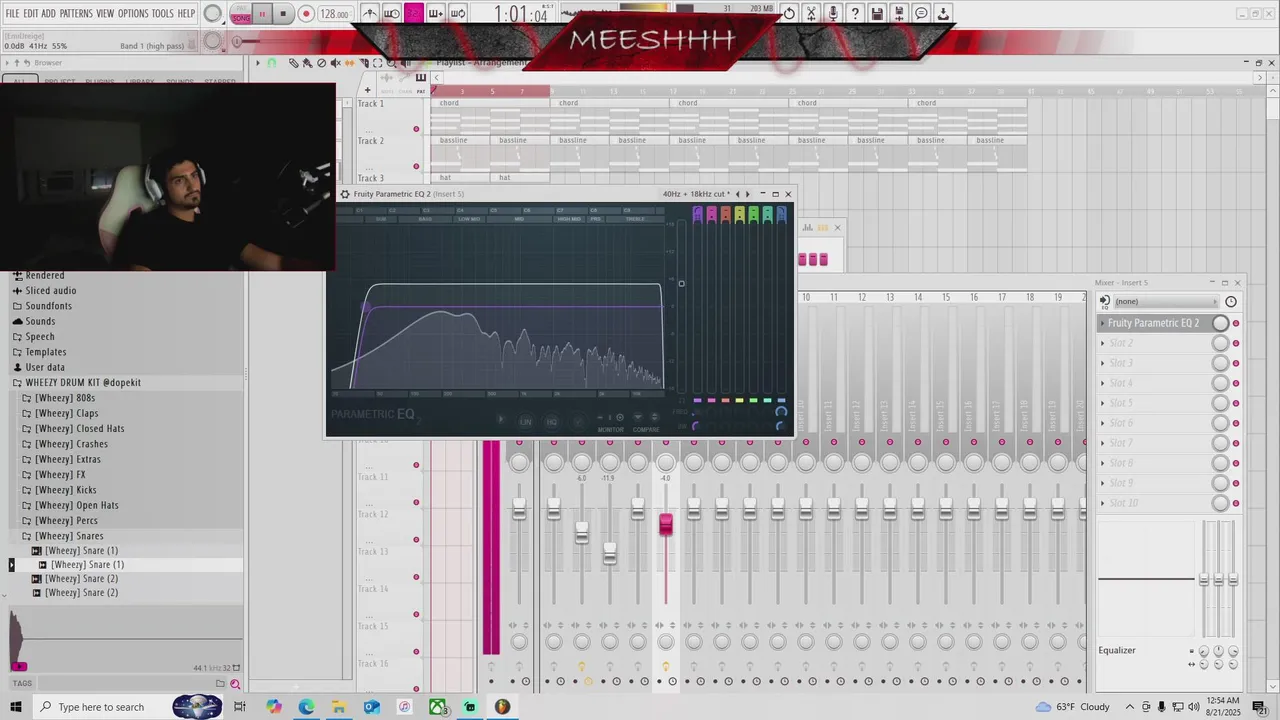Viewport: 1280px width, 720px height.
Task: Select the highlighted [Wheezy] Snare (1) sample
Action: coord(88,565)
